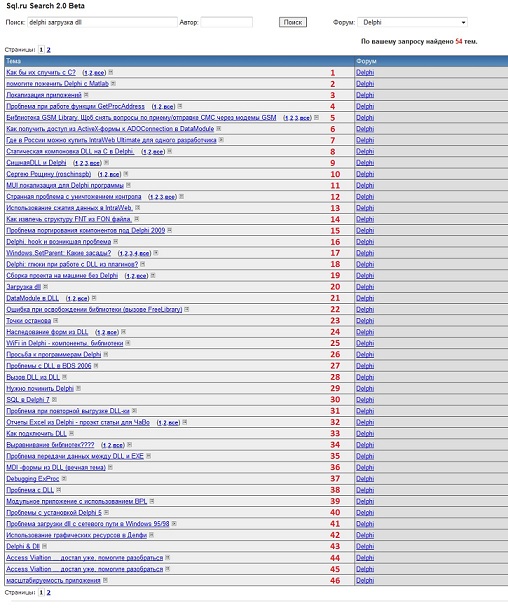Open the Форум dropdown showing Delphi
Viewport: 508px width, 610px height.
pos(412,23)
